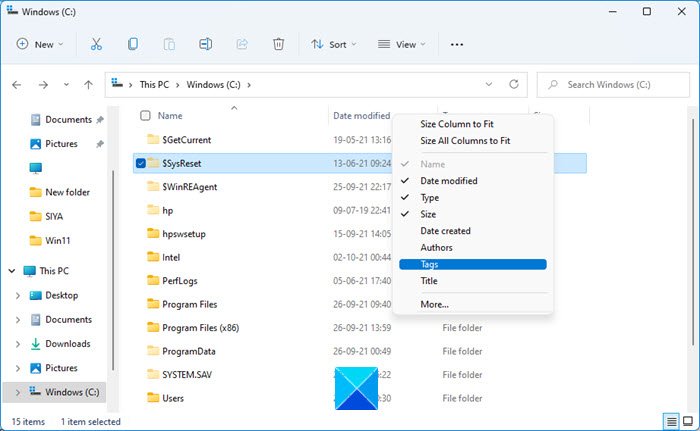
Task: Open the Sort dropdown
Action: point(334,44)
